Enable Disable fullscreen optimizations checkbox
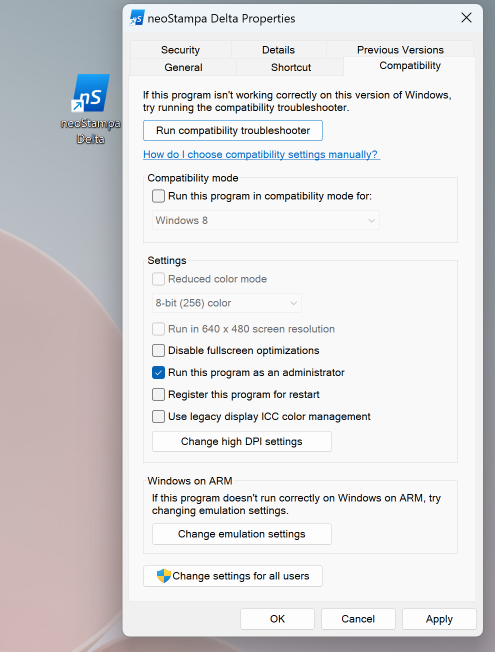The width and height of the screenshot is (495, 652). pos(158,351)
